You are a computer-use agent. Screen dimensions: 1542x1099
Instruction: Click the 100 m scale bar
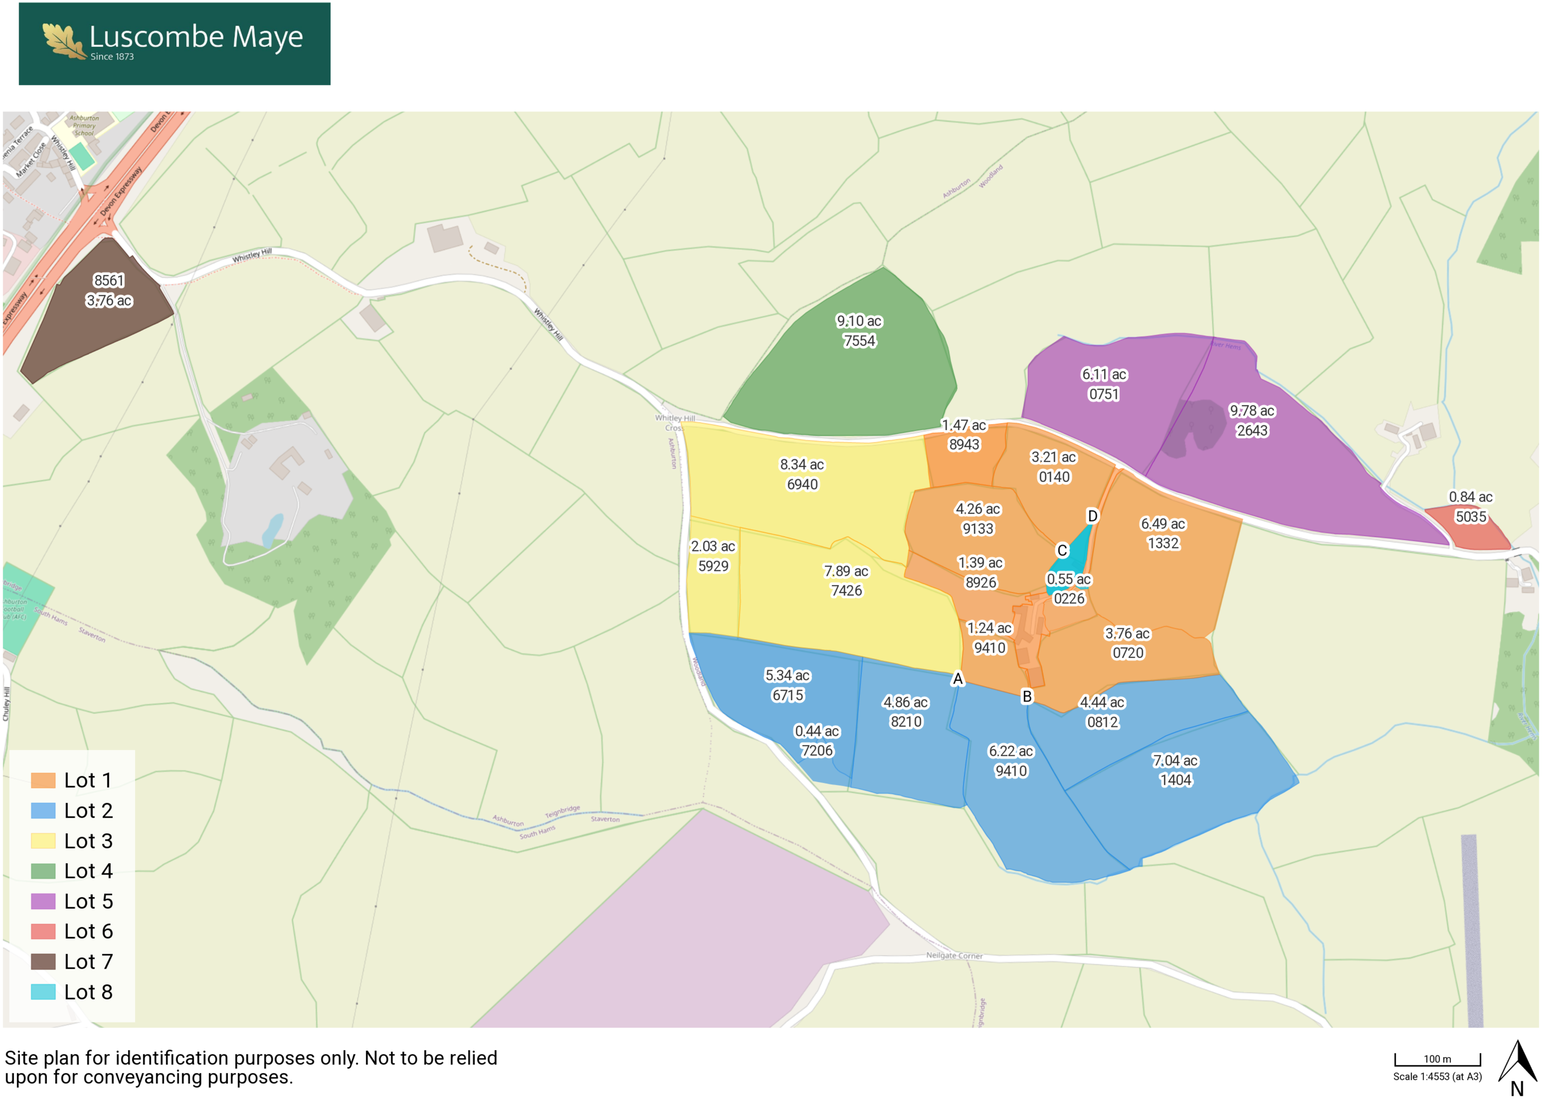(x=1437, y=1060)
